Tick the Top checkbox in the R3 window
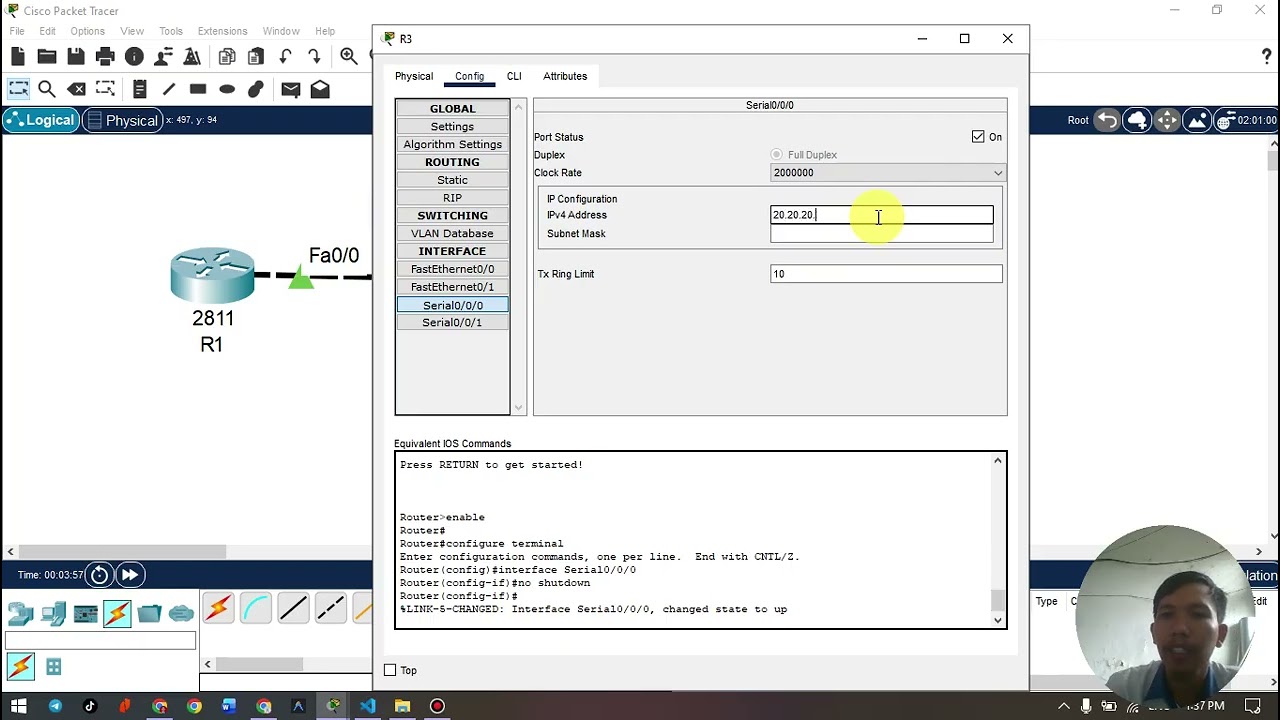1280x720 pixels. tap(390, 670)
